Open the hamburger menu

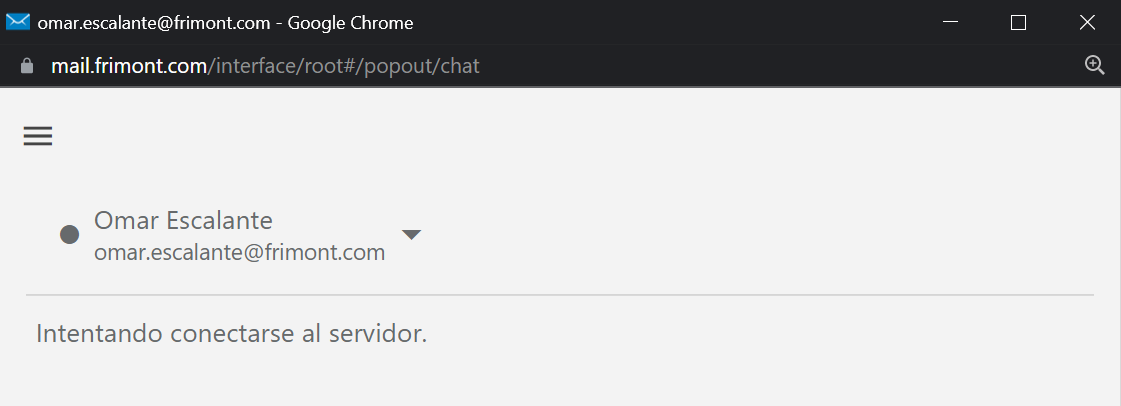[38, 137]
